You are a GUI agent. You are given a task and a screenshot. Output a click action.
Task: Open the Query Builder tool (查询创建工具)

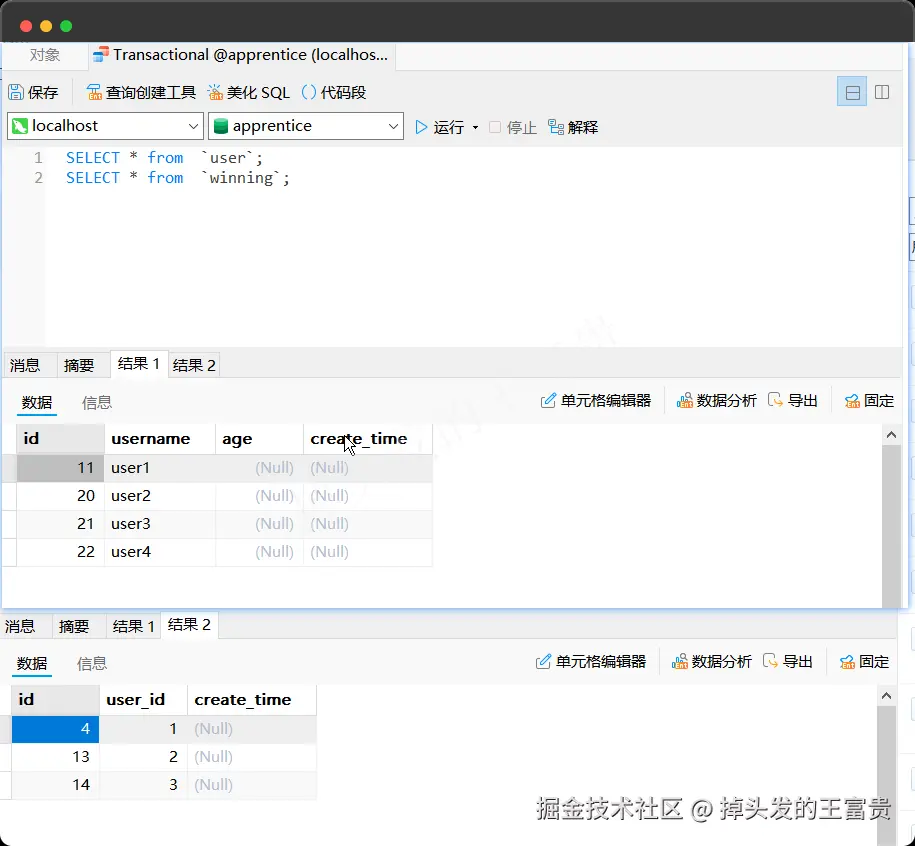[141, 92]
